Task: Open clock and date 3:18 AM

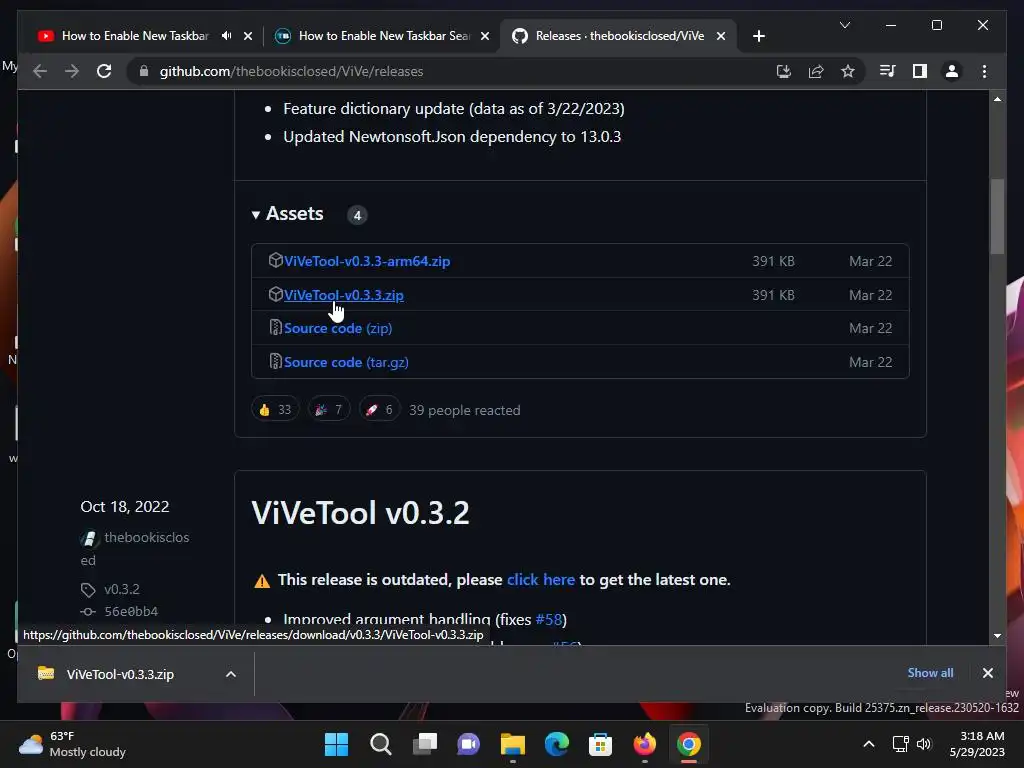Action: [x=977, y=744]
